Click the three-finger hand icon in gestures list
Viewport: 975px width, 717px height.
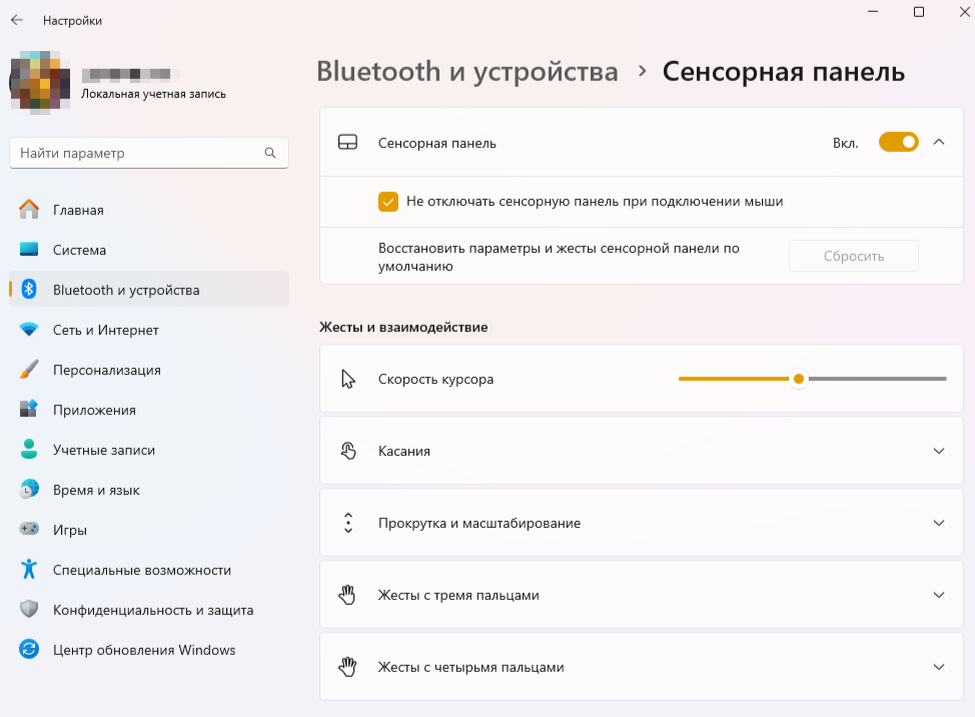click(347, 594)
